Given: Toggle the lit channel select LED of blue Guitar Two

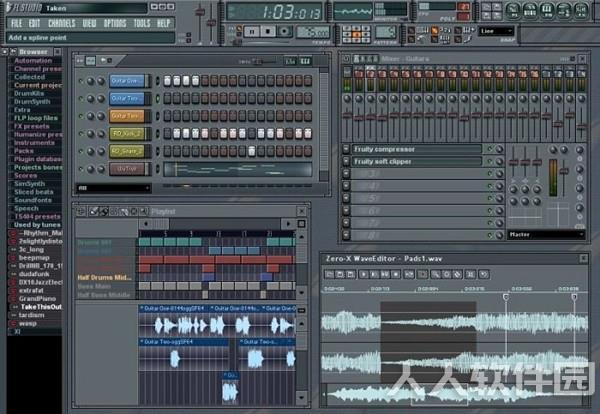Looking at the screenshot, I should (x=157, y=99).
